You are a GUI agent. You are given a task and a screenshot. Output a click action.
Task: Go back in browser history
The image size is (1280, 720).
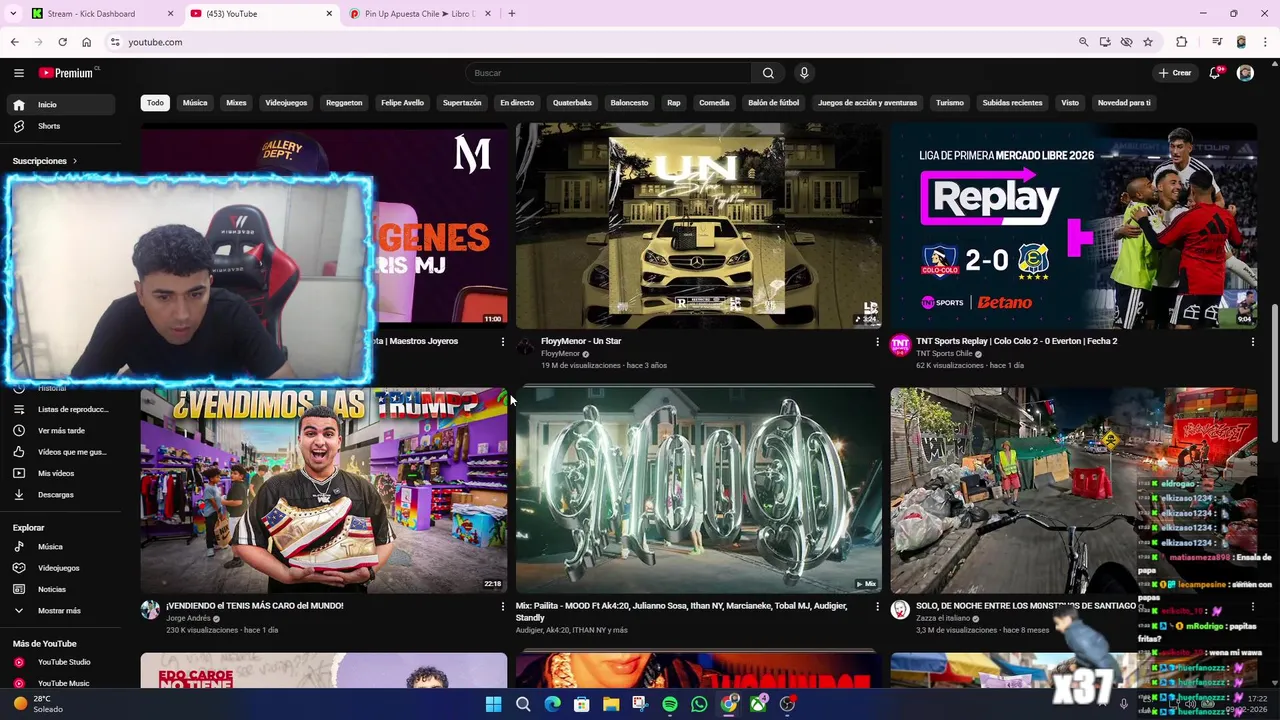14,42
